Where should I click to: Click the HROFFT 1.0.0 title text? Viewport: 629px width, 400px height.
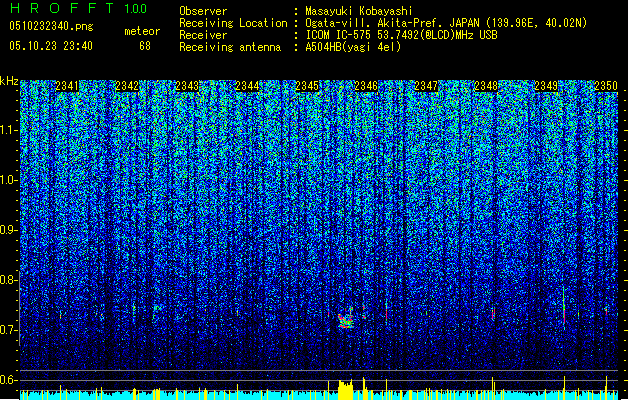coord(79,8)
